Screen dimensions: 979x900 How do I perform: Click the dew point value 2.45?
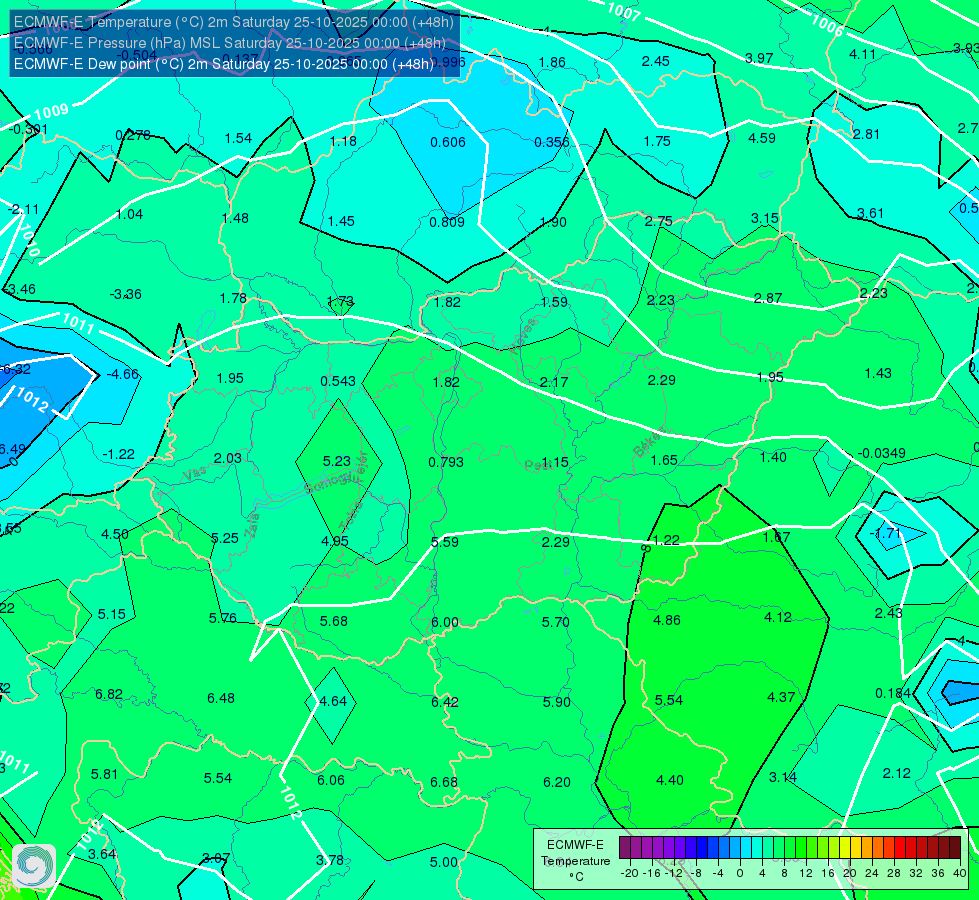pos(656,61)
